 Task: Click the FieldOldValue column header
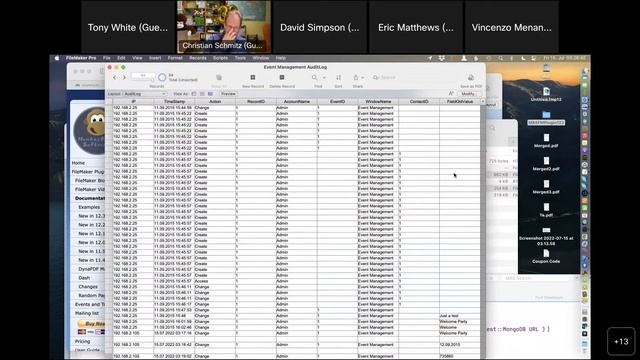click(460, 101)
